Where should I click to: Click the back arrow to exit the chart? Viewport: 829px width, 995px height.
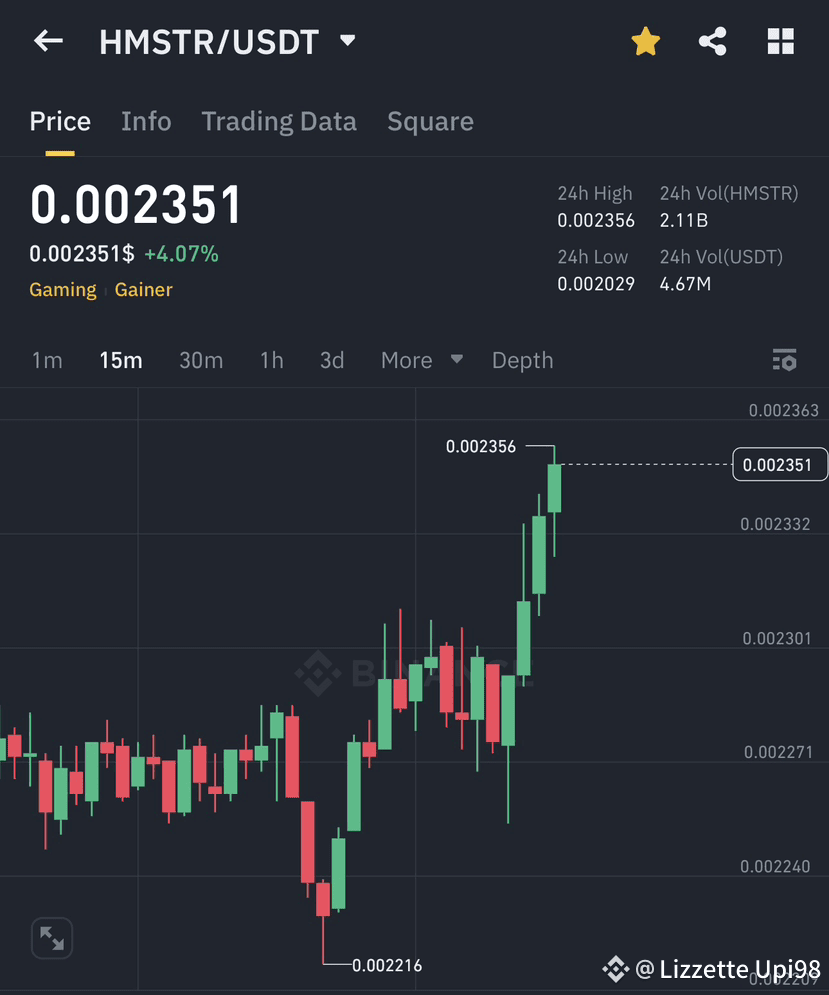[48, 41]
